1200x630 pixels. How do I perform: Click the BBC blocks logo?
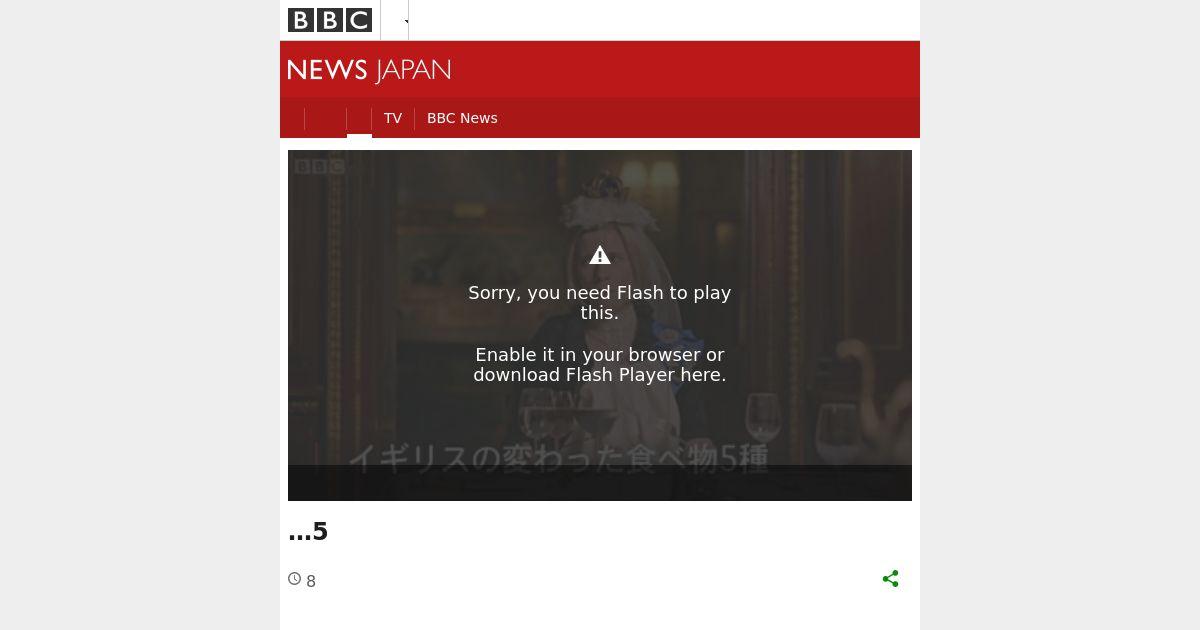point(330,20)
